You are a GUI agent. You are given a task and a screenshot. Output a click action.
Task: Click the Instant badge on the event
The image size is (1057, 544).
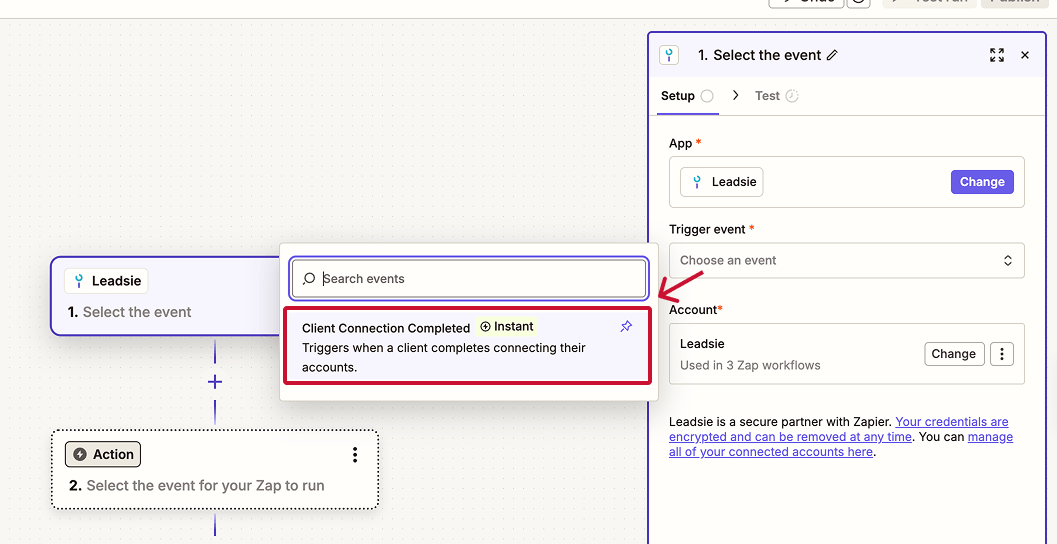coord(506,327)
